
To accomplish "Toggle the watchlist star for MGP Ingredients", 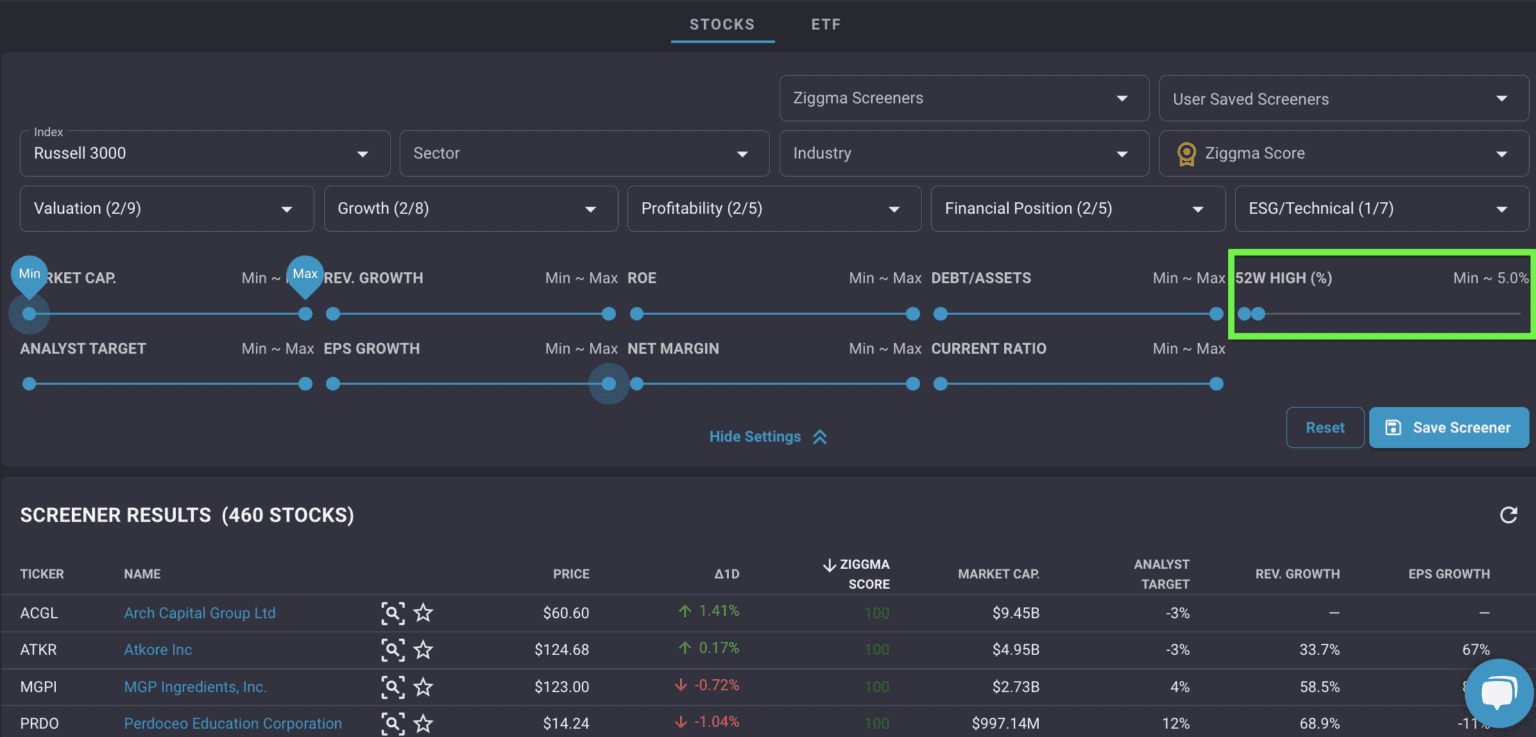I will (423, 687).
